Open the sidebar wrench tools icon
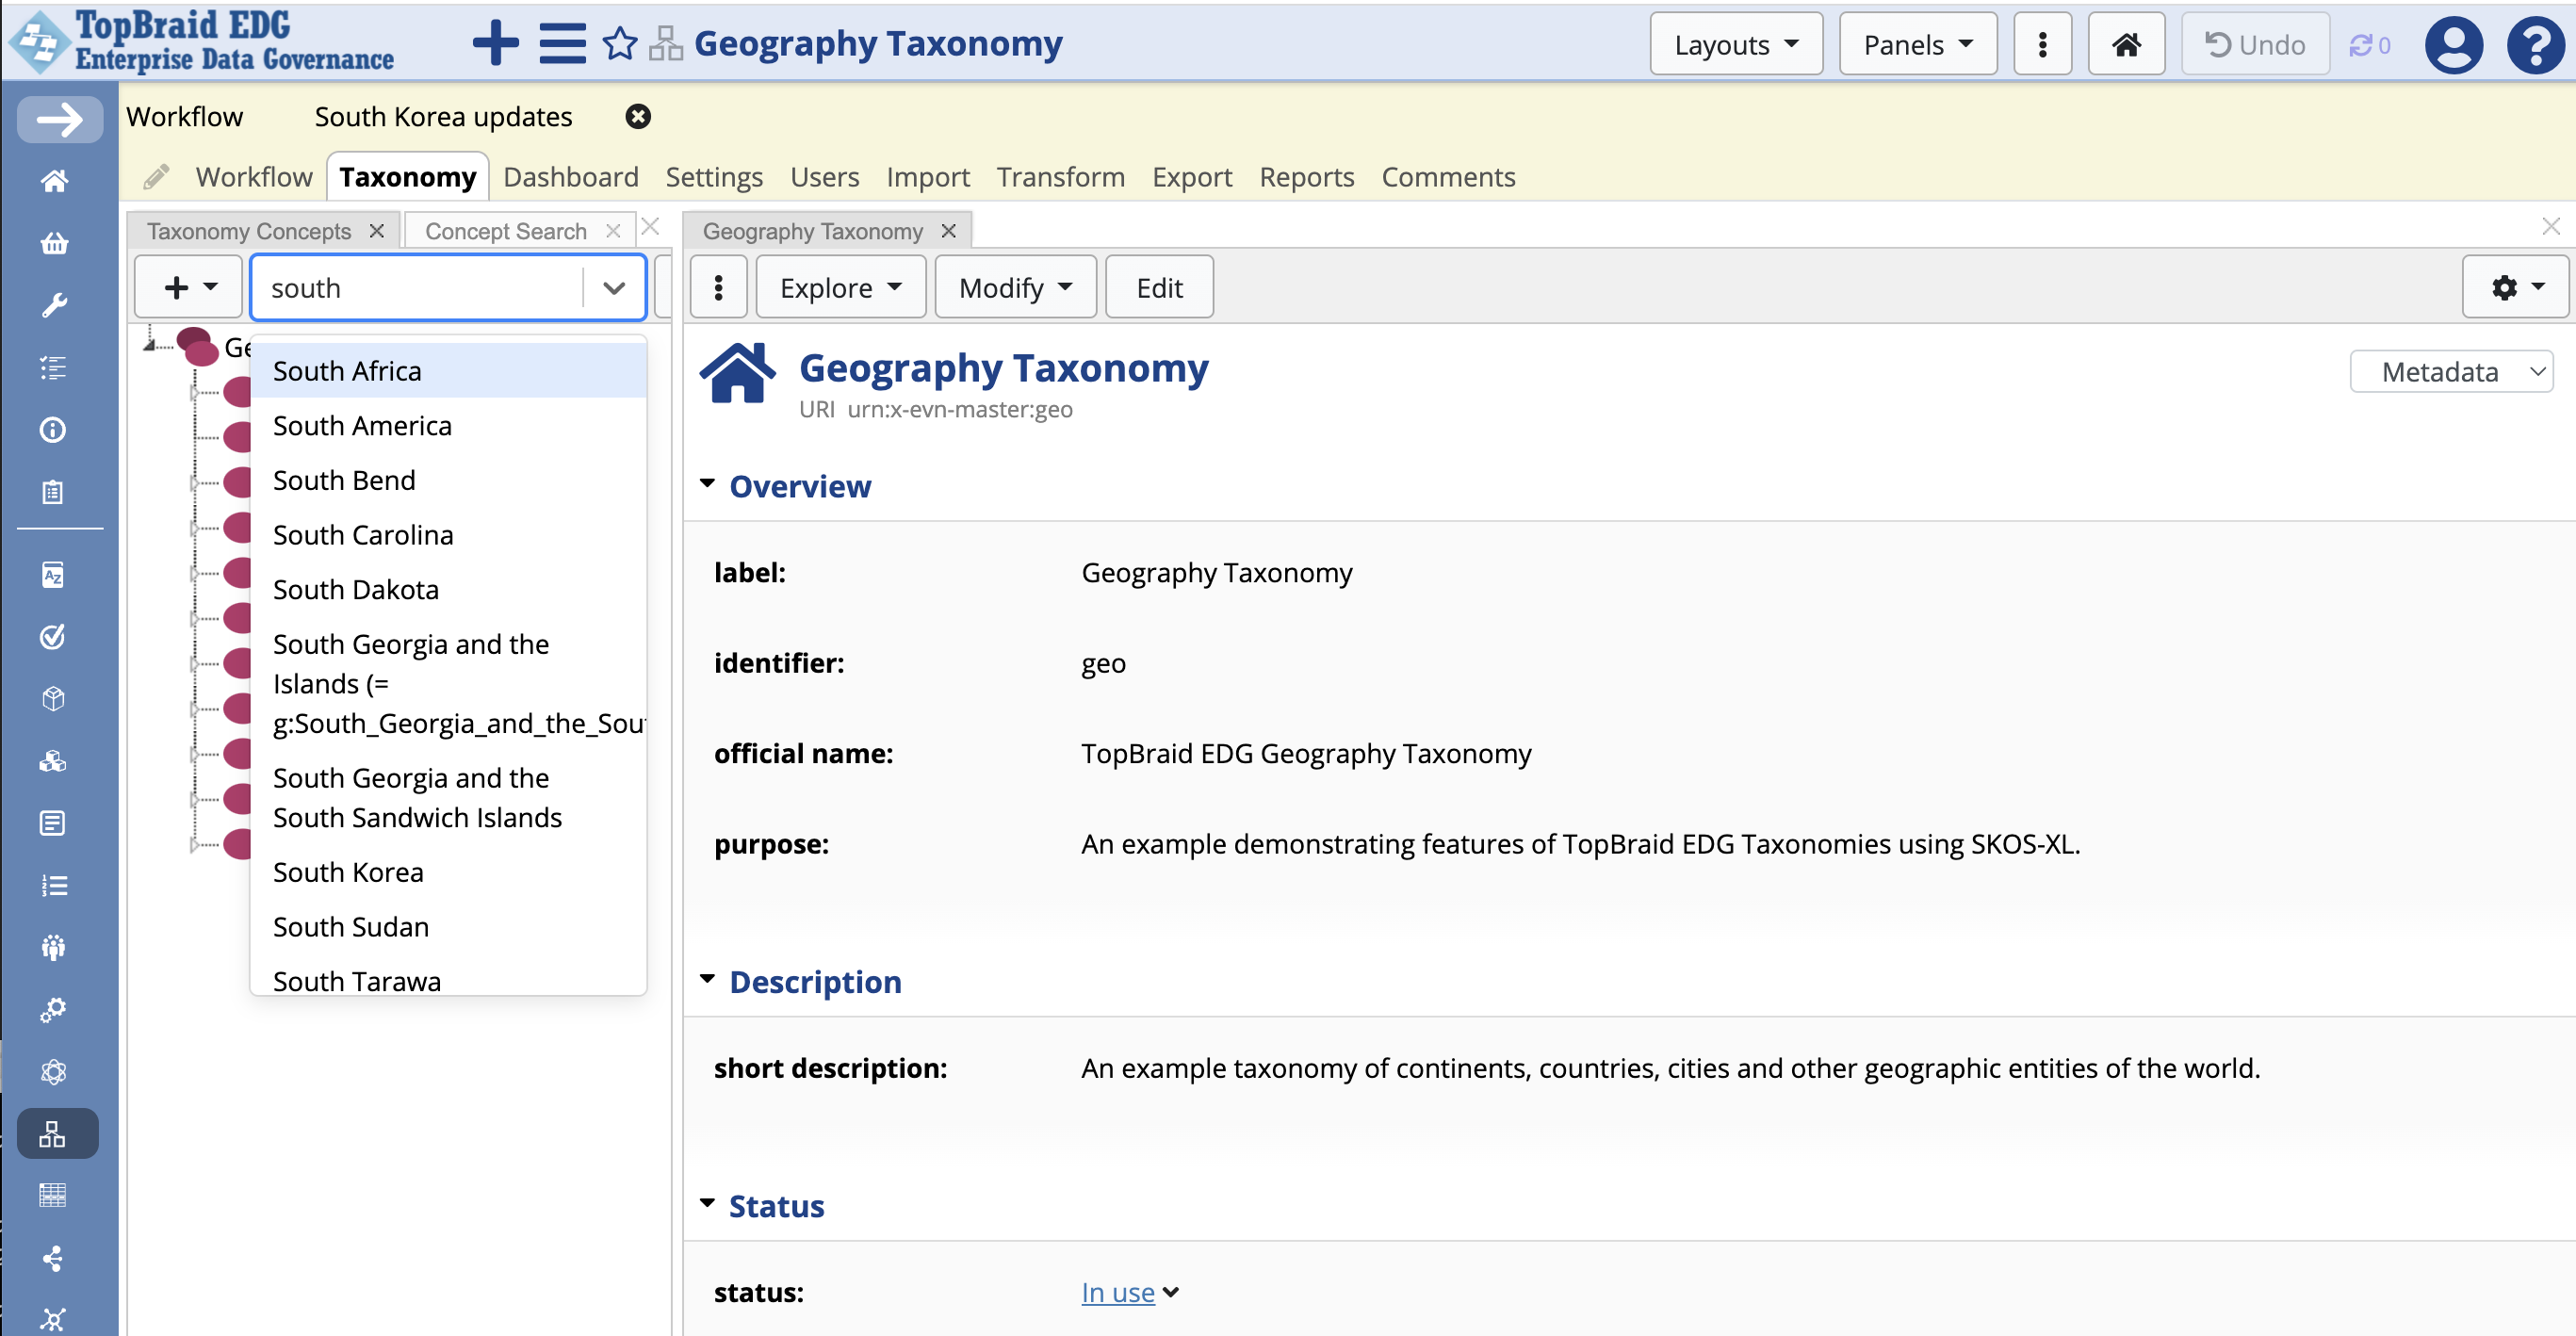2576x1336 pixels. pyautogui.click(x=54, y=305)
